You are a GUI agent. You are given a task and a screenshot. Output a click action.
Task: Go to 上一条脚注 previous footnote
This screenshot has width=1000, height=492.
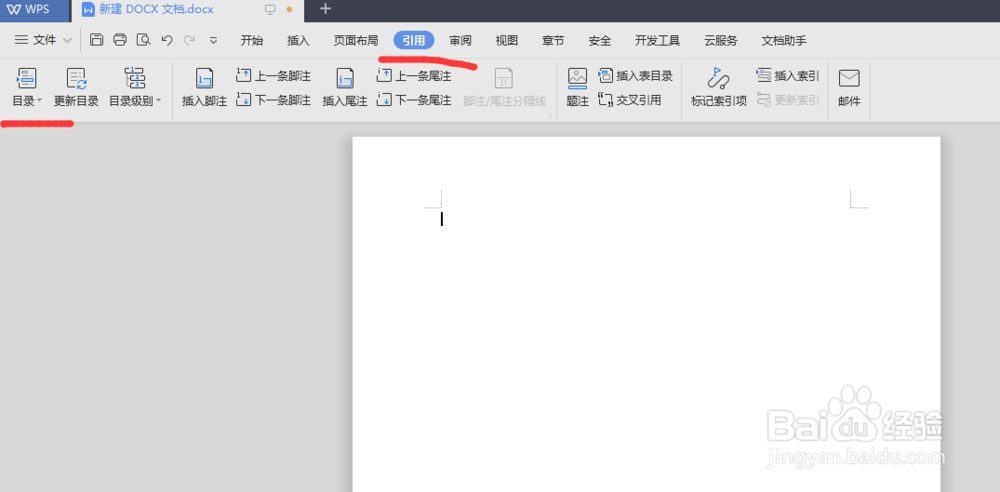point(274,76)
